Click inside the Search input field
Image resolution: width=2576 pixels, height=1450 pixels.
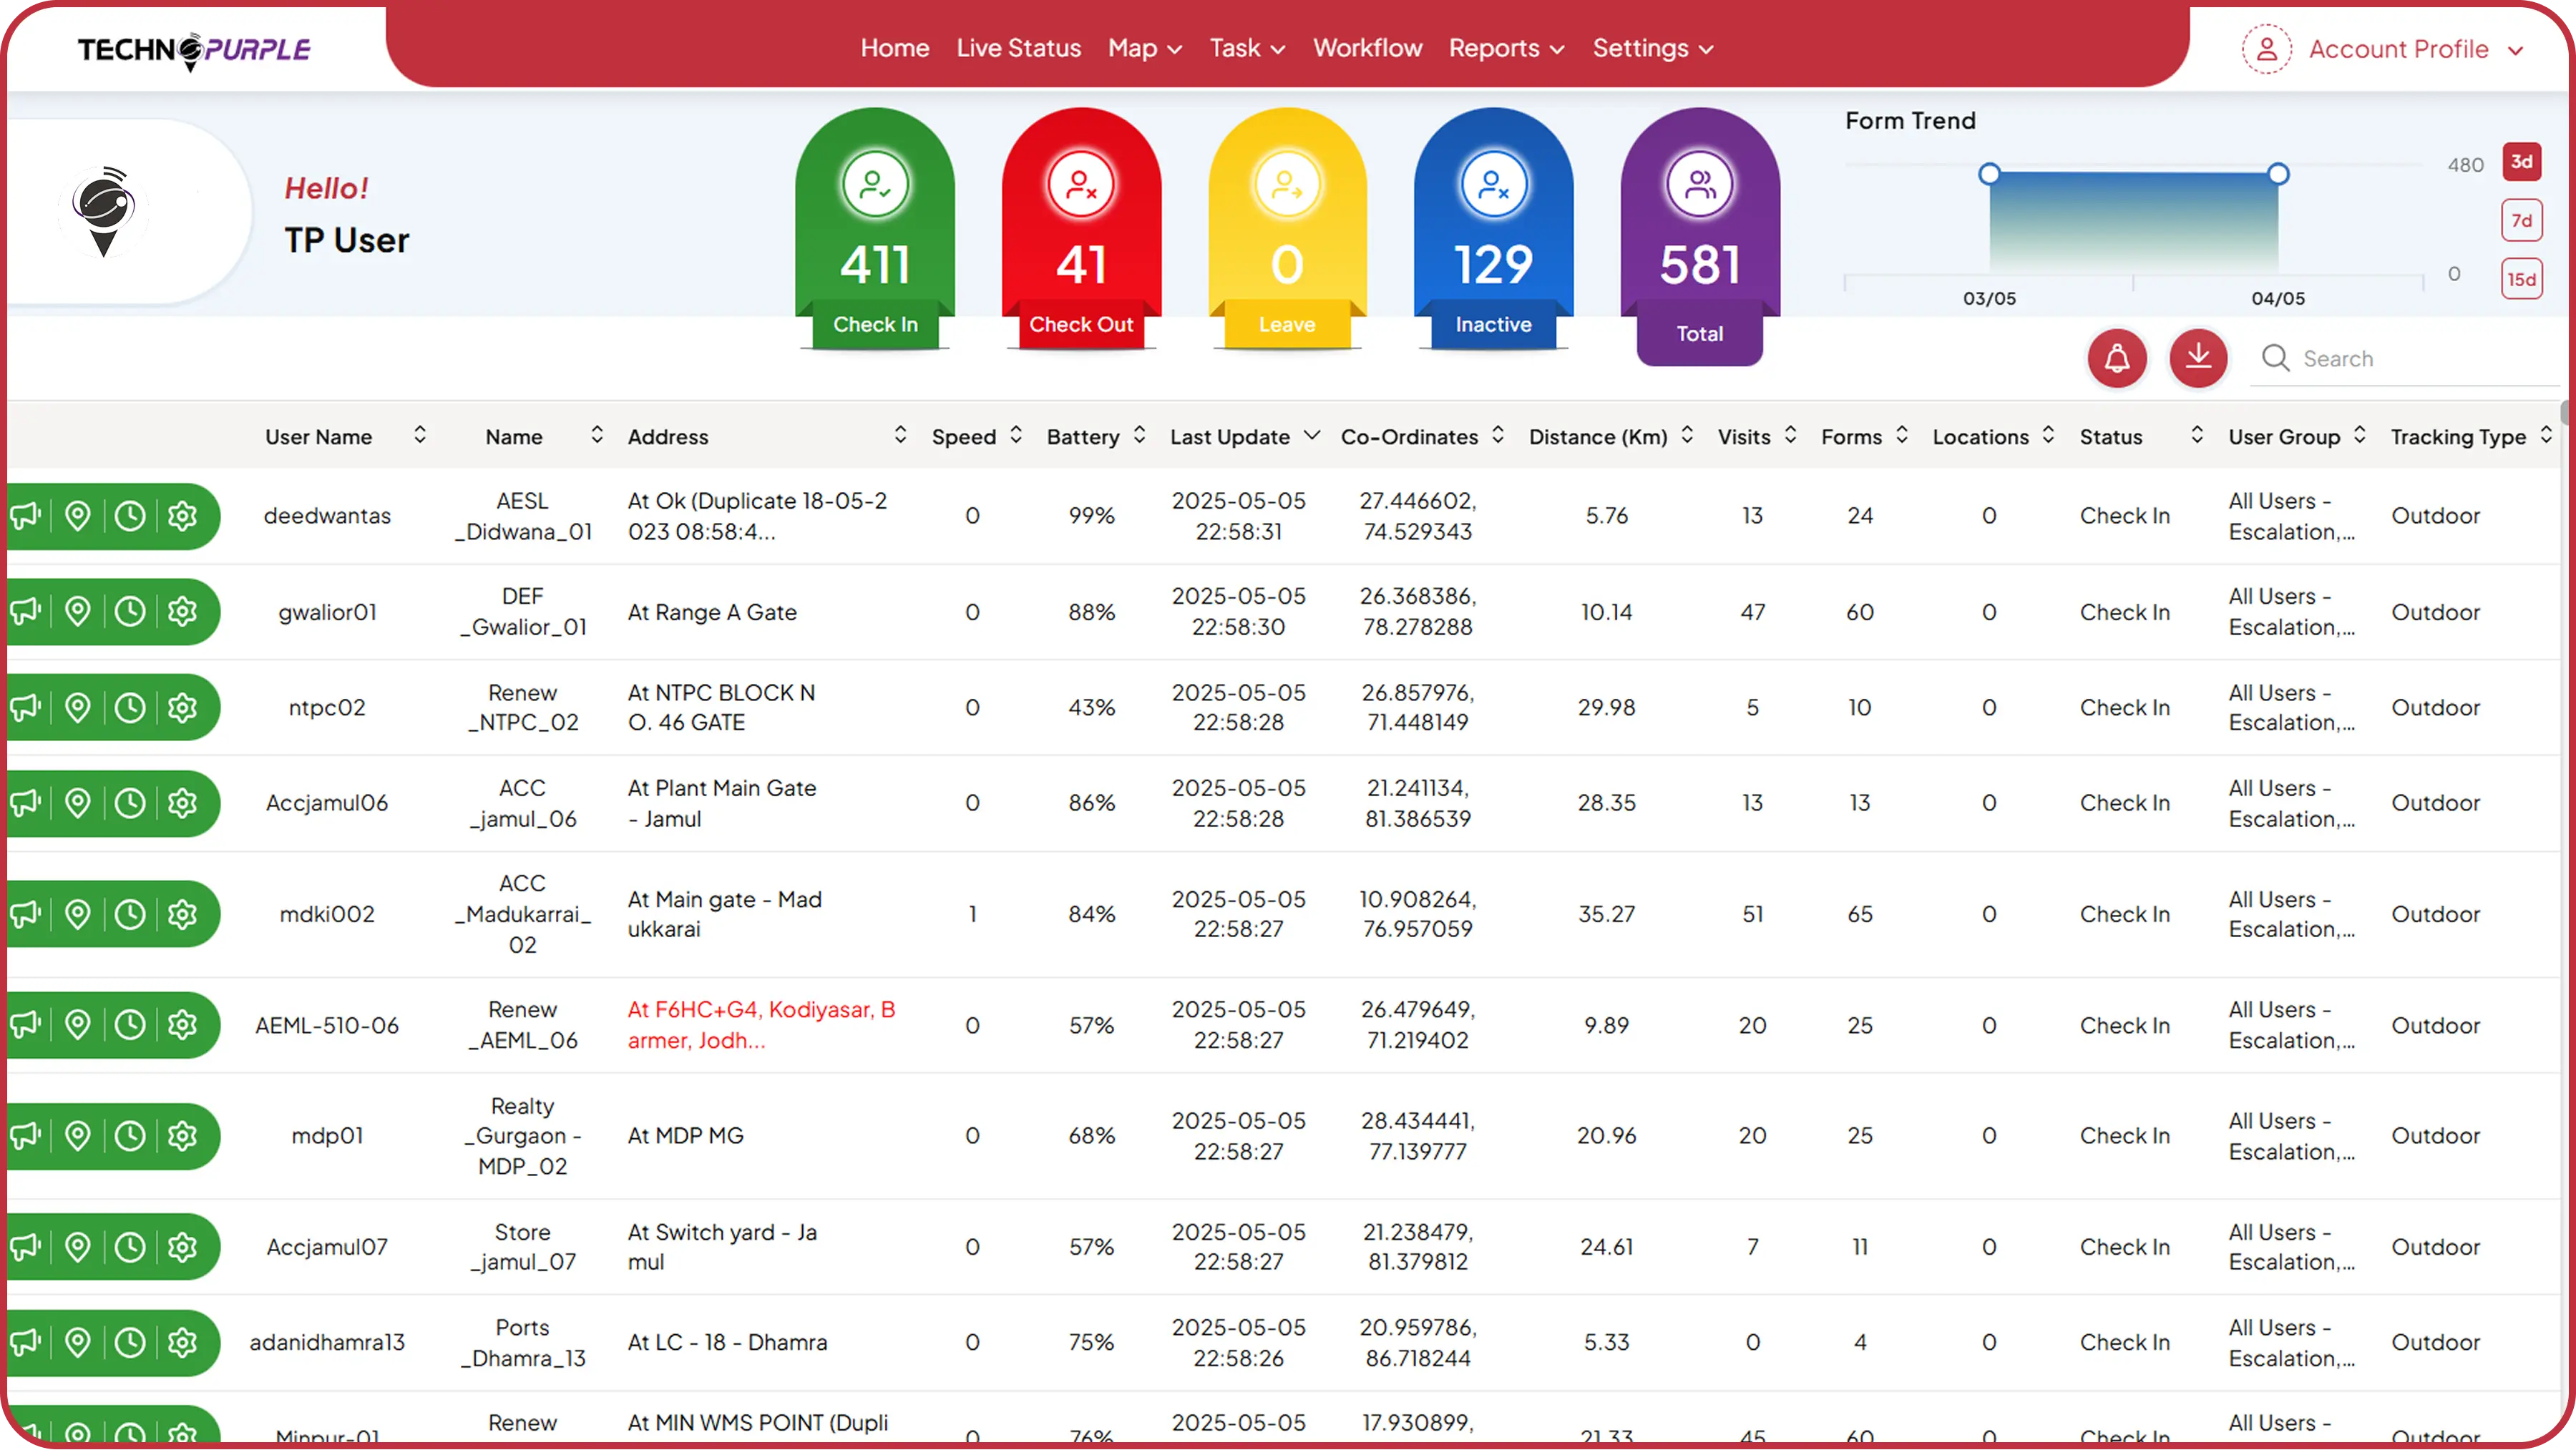(2400, 358)
